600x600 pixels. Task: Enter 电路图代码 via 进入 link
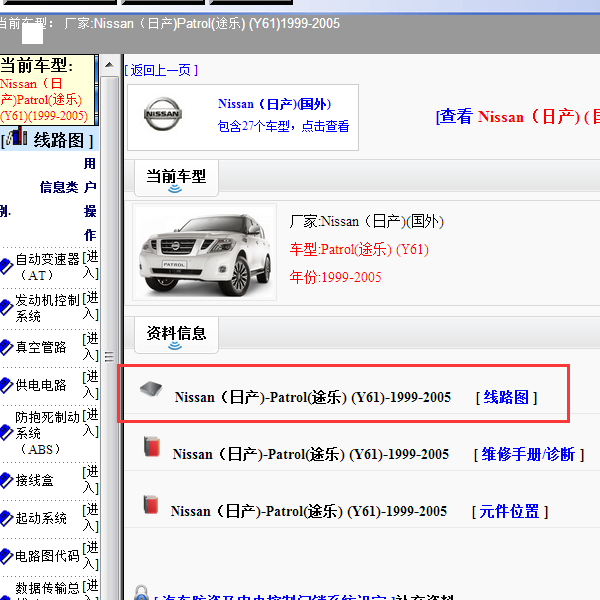[91, 555]
